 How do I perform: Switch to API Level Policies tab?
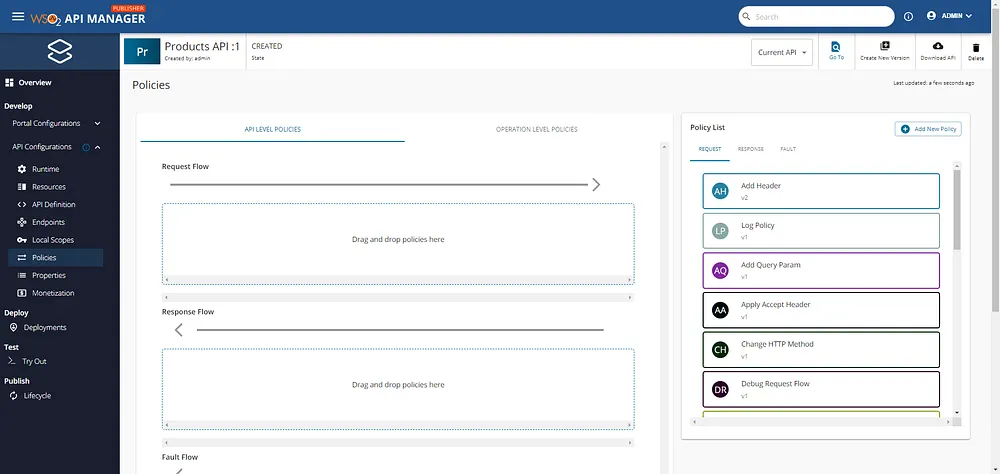point(272,130)
